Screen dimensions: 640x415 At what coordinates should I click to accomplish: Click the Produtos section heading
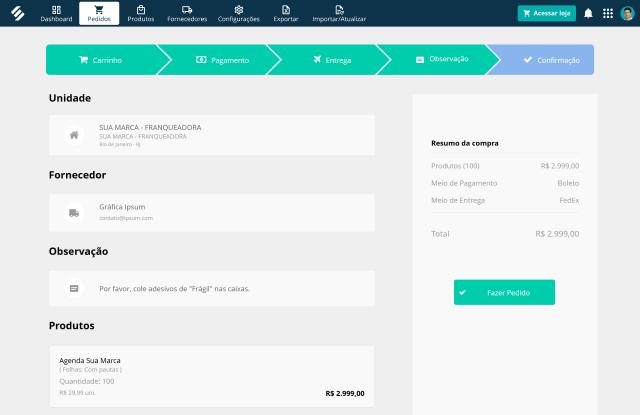tap(71, 325)
